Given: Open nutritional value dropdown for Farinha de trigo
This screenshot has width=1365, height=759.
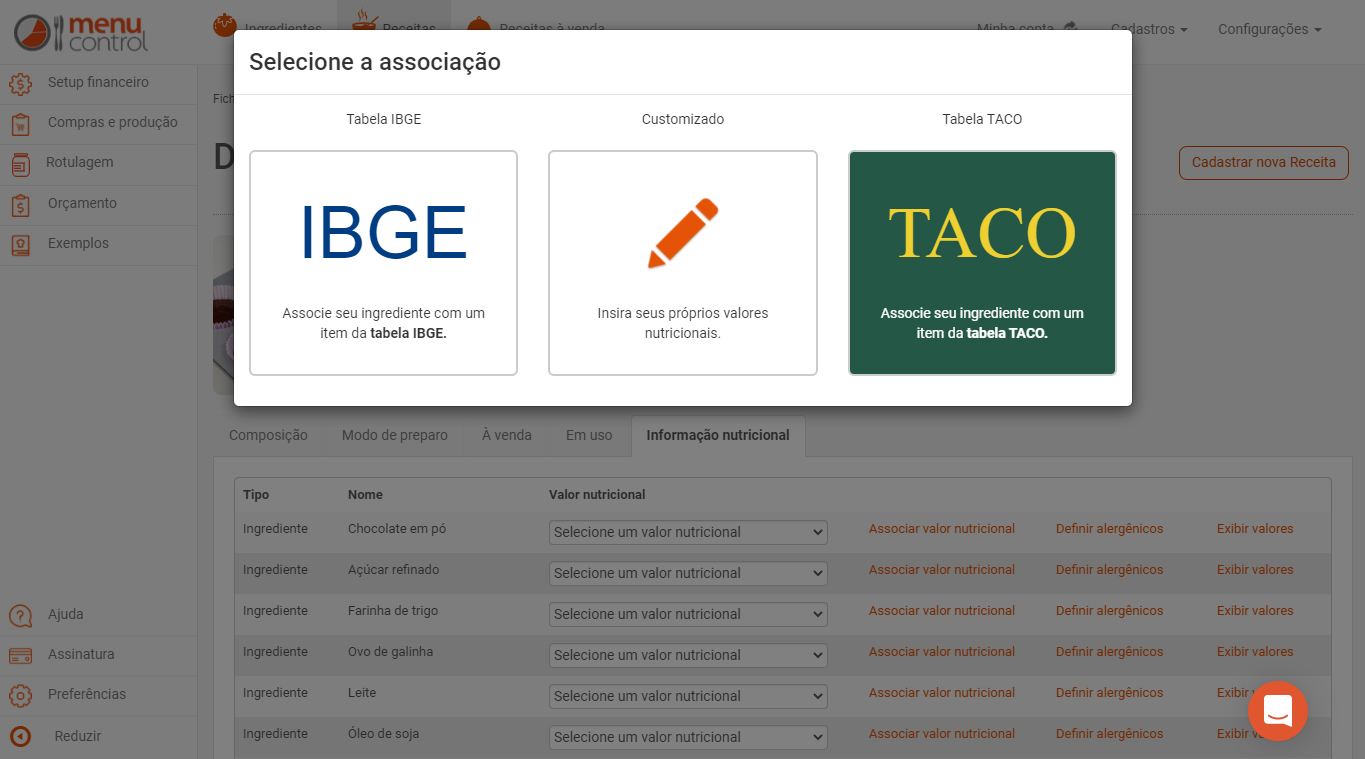Looking at the screenshot, I should [x=688, y=614].
